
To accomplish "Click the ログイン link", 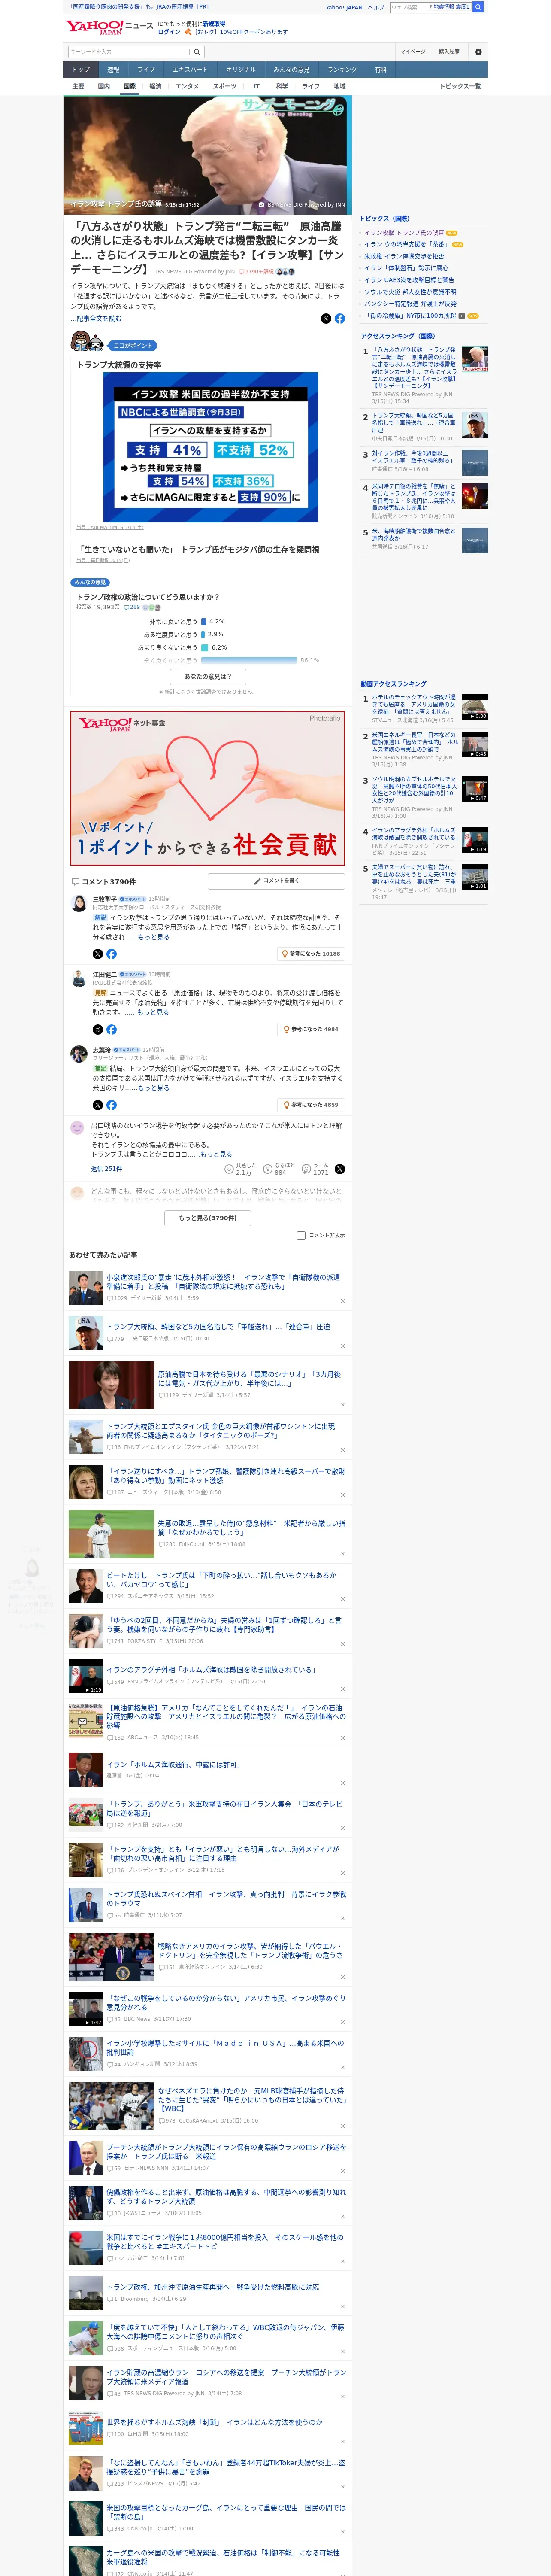I will [x=169, y=32].
